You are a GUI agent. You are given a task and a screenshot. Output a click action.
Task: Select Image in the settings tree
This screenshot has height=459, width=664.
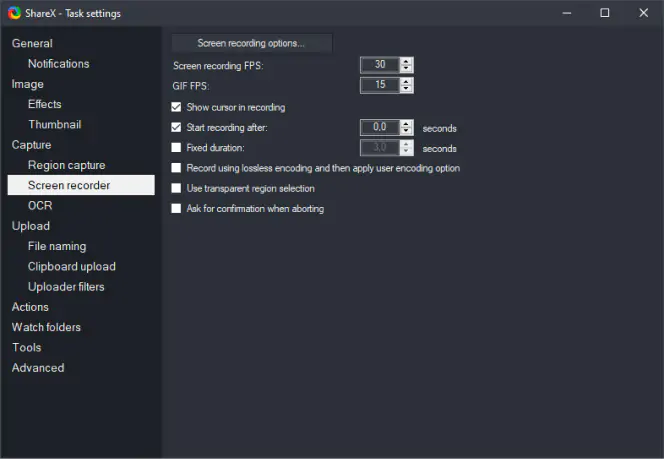[28, 84]
